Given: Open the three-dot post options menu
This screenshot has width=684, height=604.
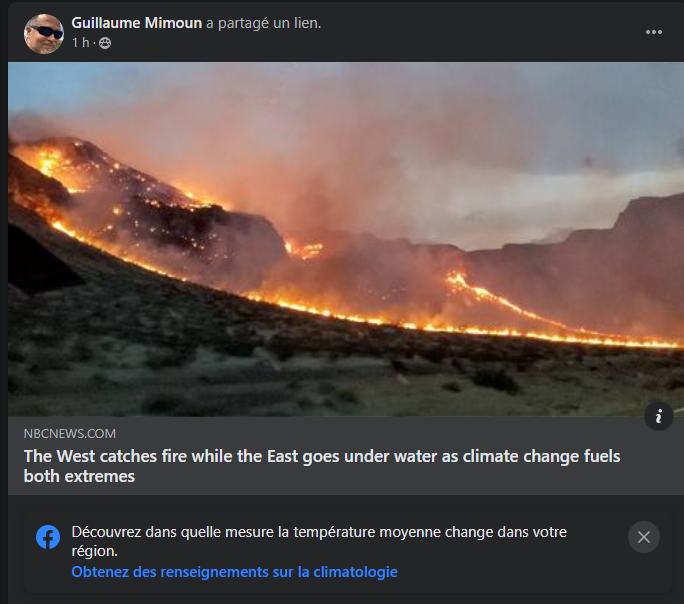Looking at the screenshot, I should (653, 32).
